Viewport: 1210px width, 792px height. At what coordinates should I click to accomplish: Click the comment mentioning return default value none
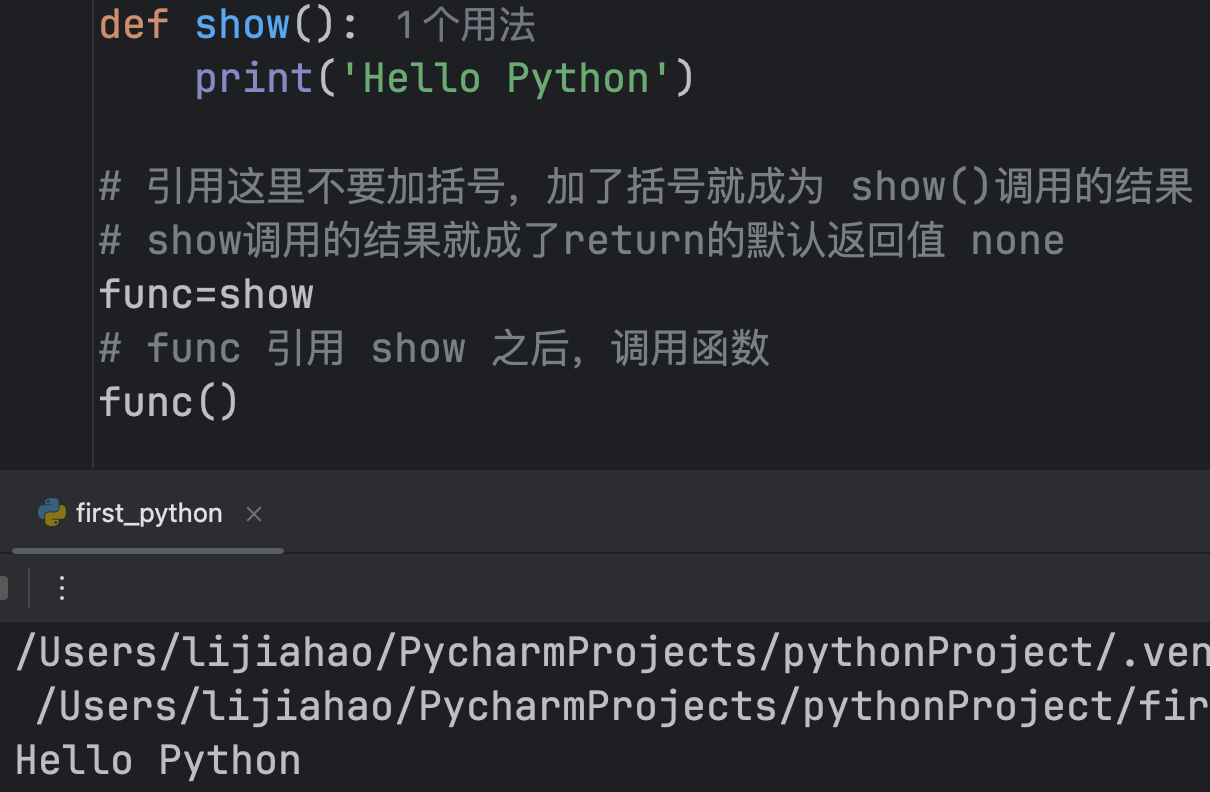pos(582,241)
